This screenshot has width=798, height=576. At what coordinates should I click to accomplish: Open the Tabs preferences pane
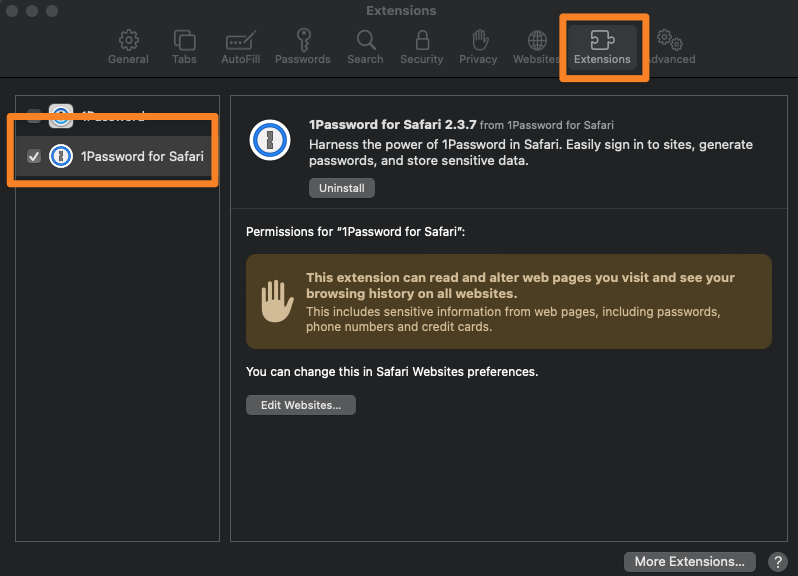click(x=184, y=47)
